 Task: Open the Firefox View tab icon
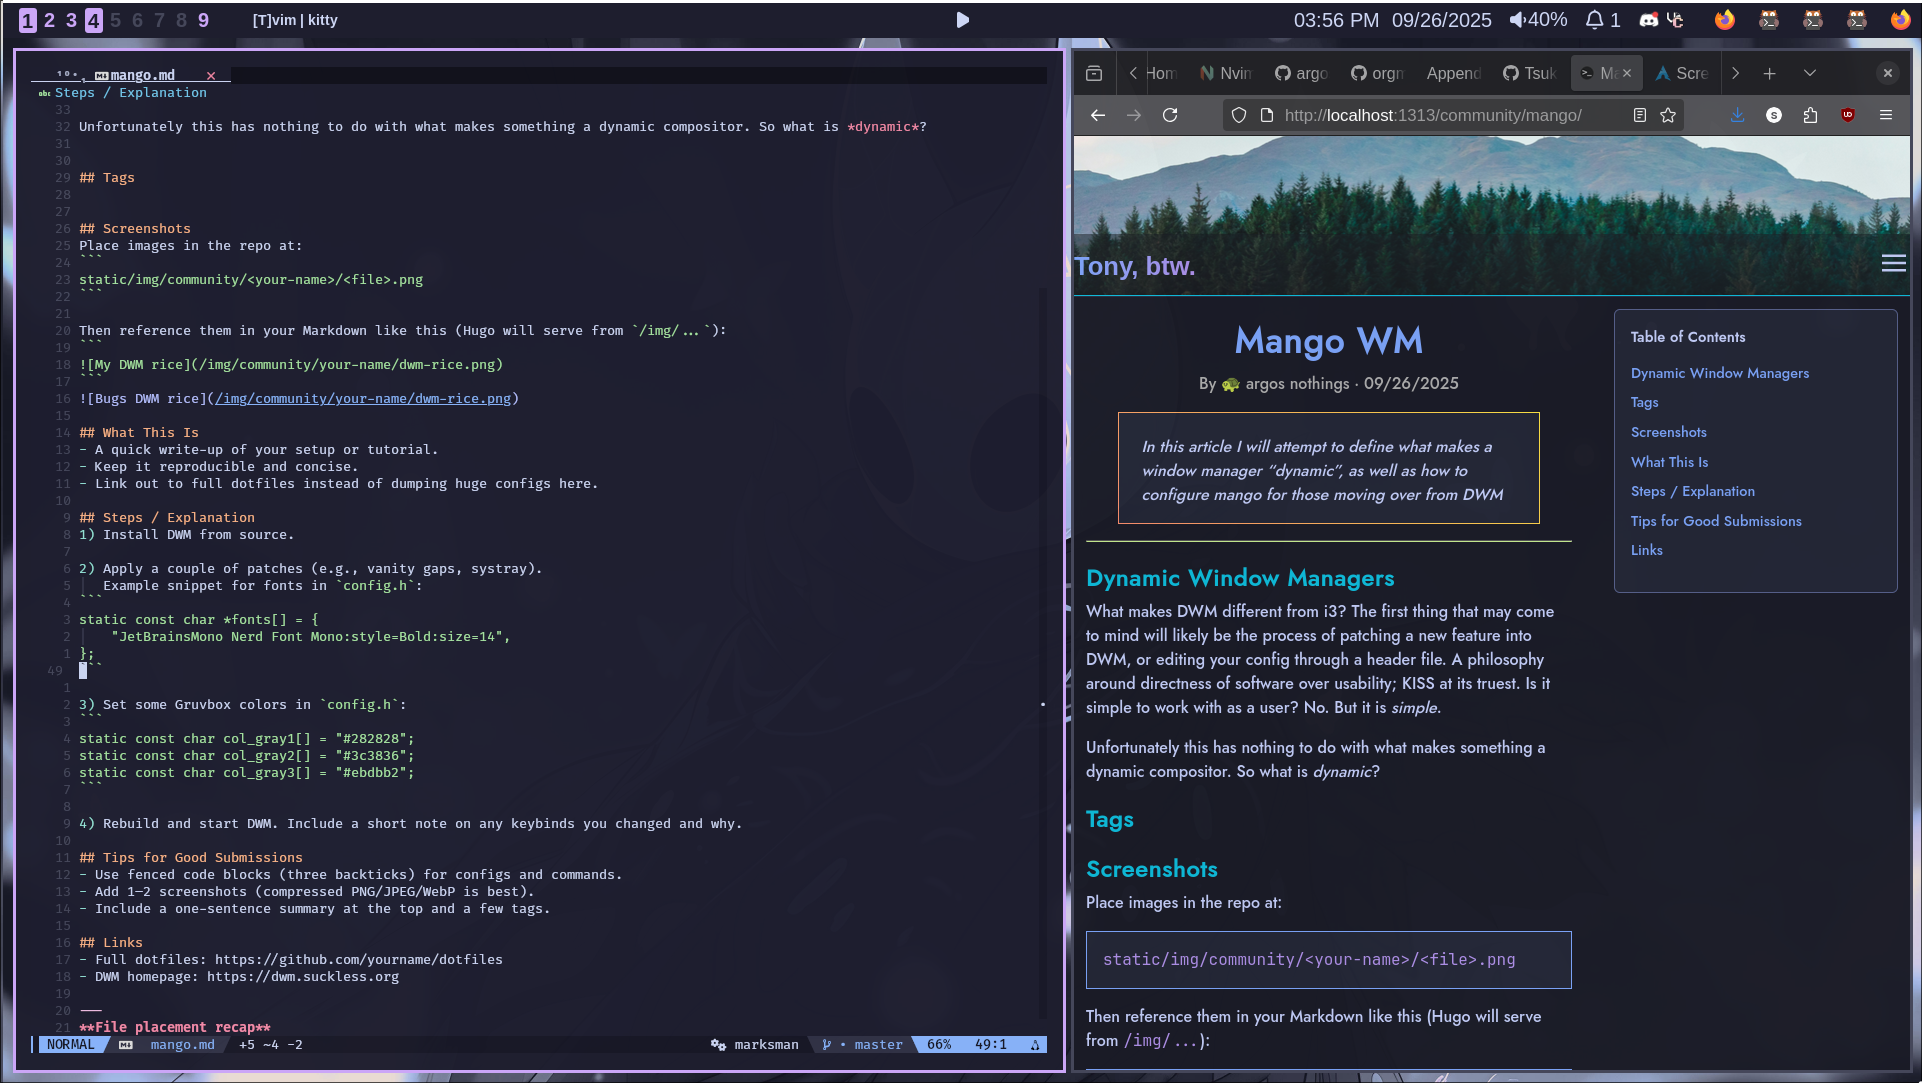pyautogui.click(x=1094, y=73)
